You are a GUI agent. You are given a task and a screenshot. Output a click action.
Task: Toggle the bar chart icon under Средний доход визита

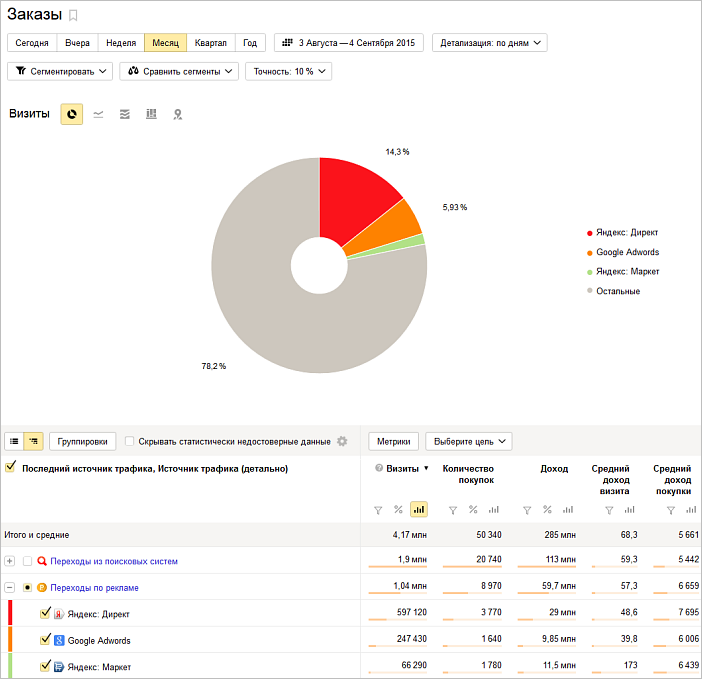tap(629, 510)
